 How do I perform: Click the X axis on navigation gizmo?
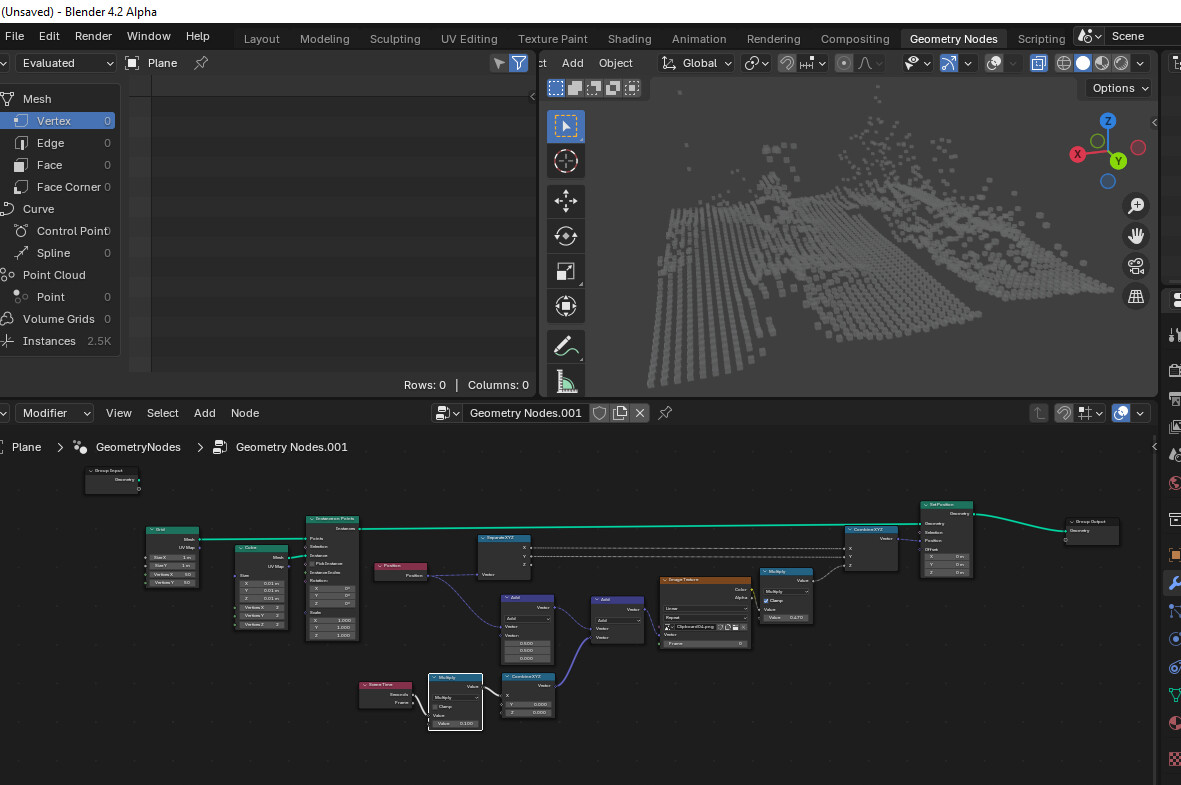tap(1078, 154)
